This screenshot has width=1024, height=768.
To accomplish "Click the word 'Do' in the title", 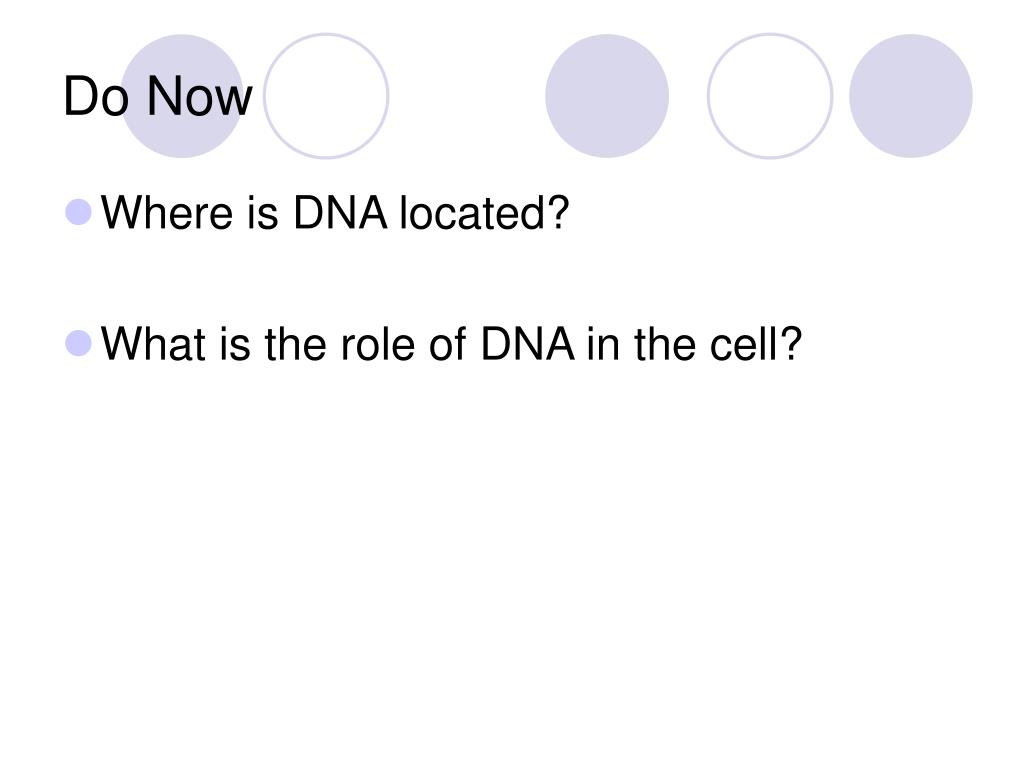I will pyautogui.click(x=95, y=97).
